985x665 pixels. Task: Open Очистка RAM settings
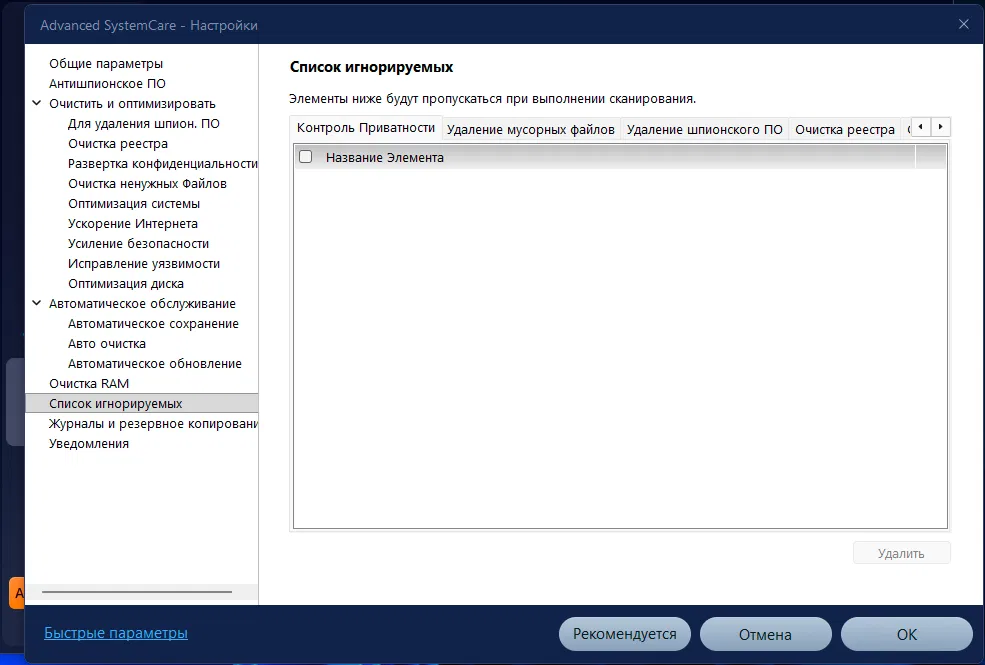pyautogui.click(x=89, y=384)
